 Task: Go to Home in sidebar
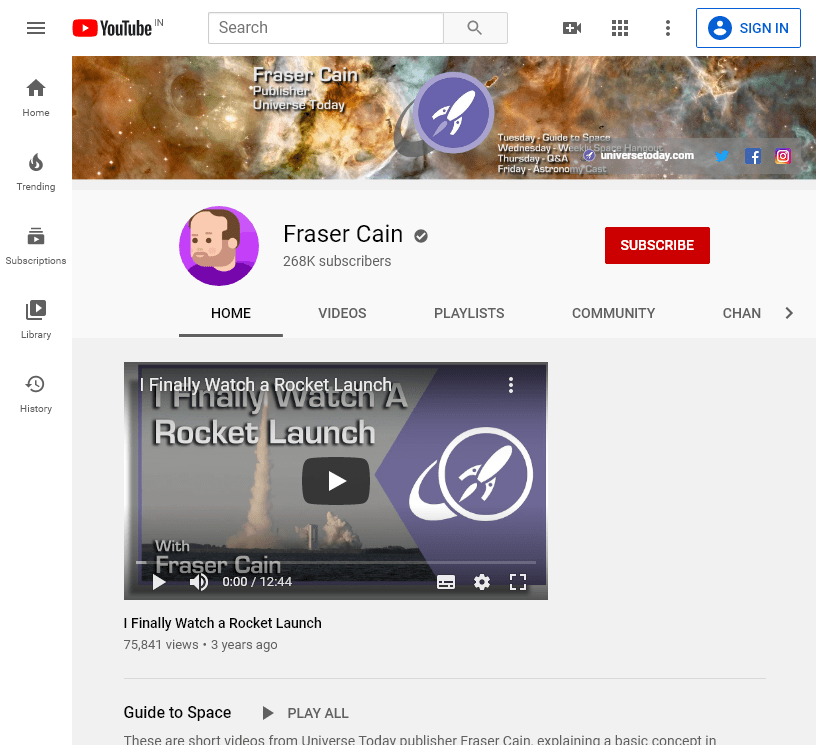tap(36, 98)
